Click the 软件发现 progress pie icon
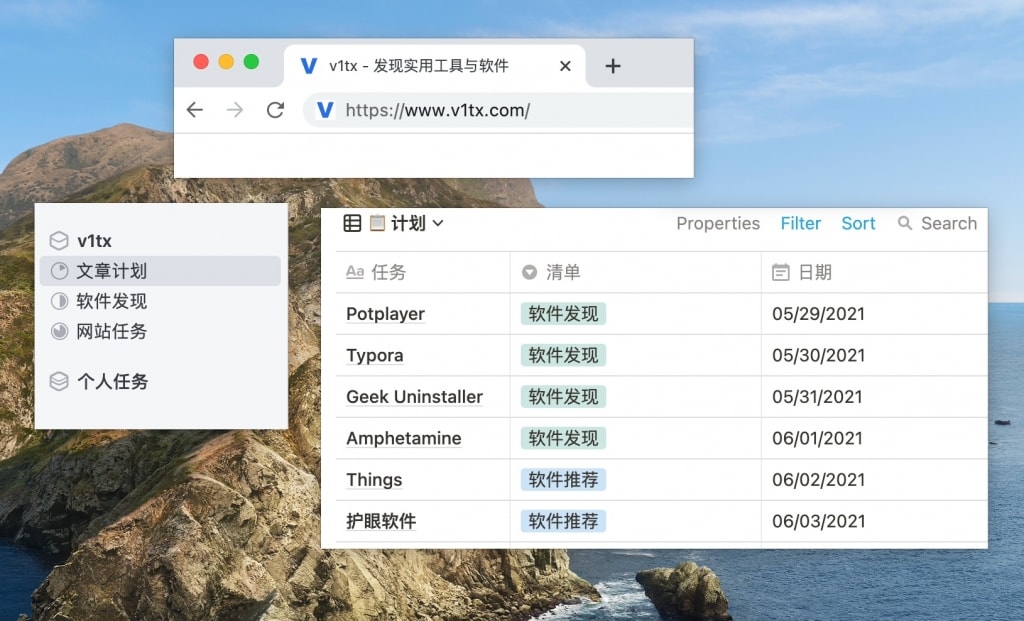The width and height of the screenshot is (1024, 621). pyautogui.click(x=59, y=301)
